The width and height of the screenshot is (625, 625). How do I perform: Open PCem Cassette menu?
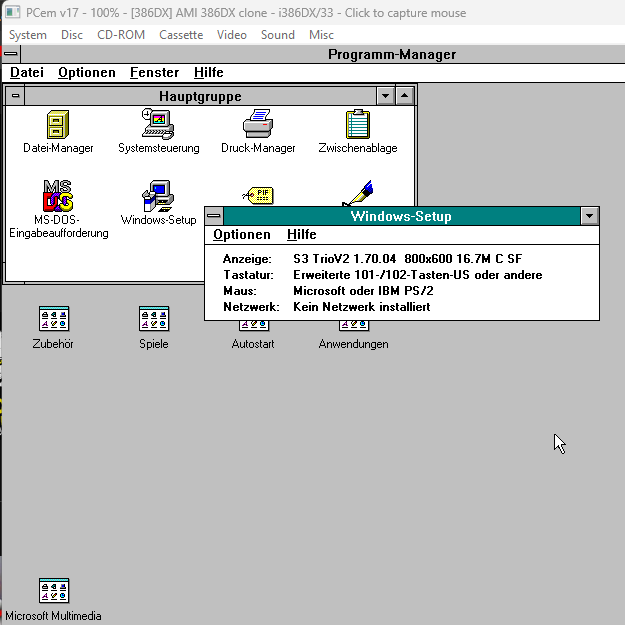(181, 35)
